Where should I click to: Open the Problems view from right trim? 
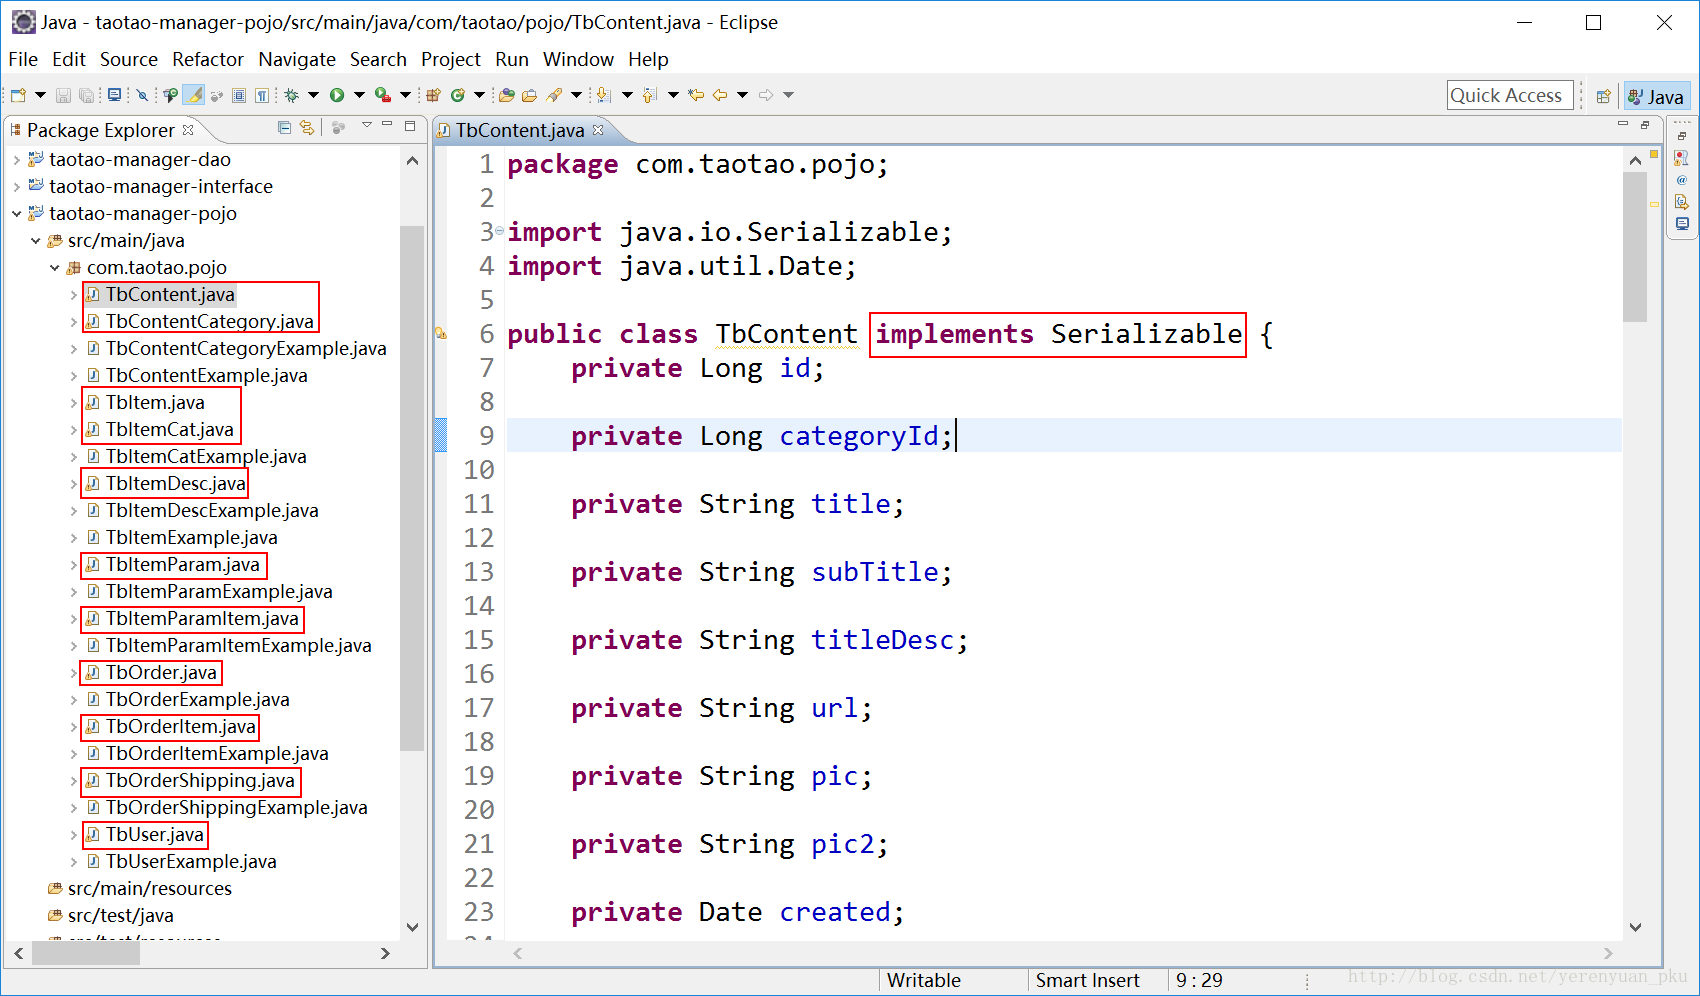tap(1681, 158)
